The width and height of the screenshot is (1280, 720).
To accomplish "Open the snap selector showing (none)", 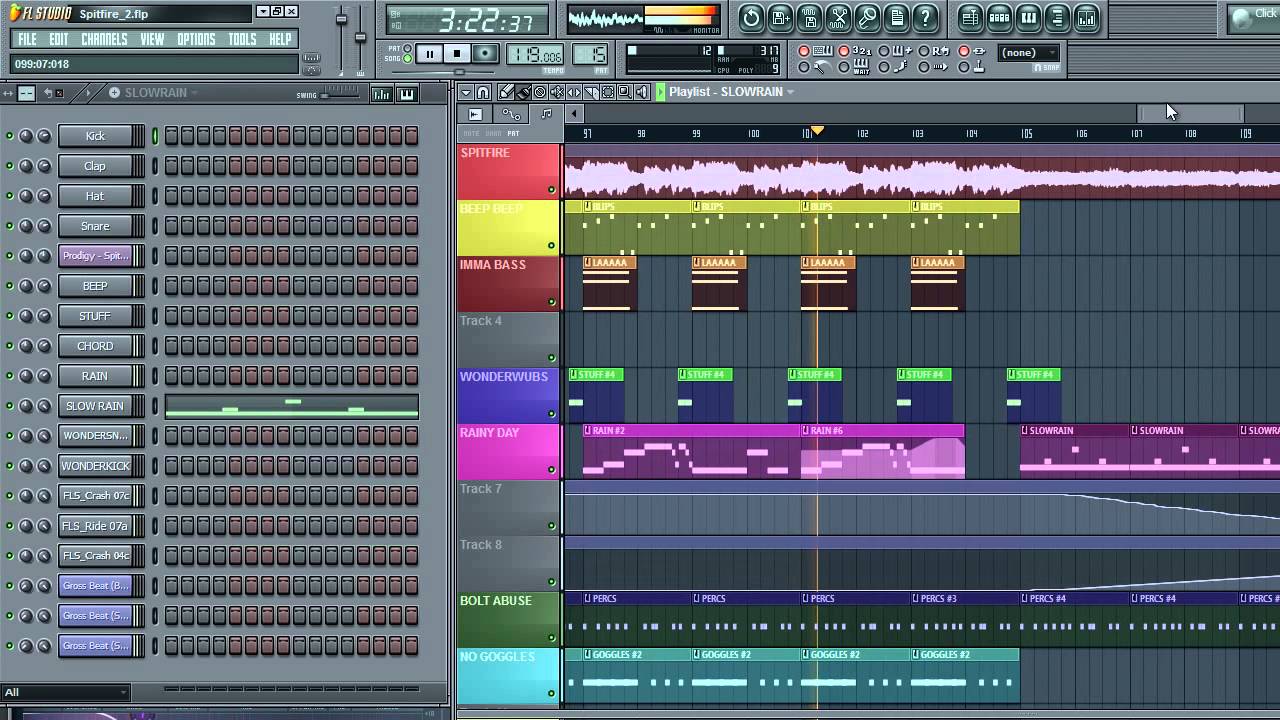I will click(1029, 53).
